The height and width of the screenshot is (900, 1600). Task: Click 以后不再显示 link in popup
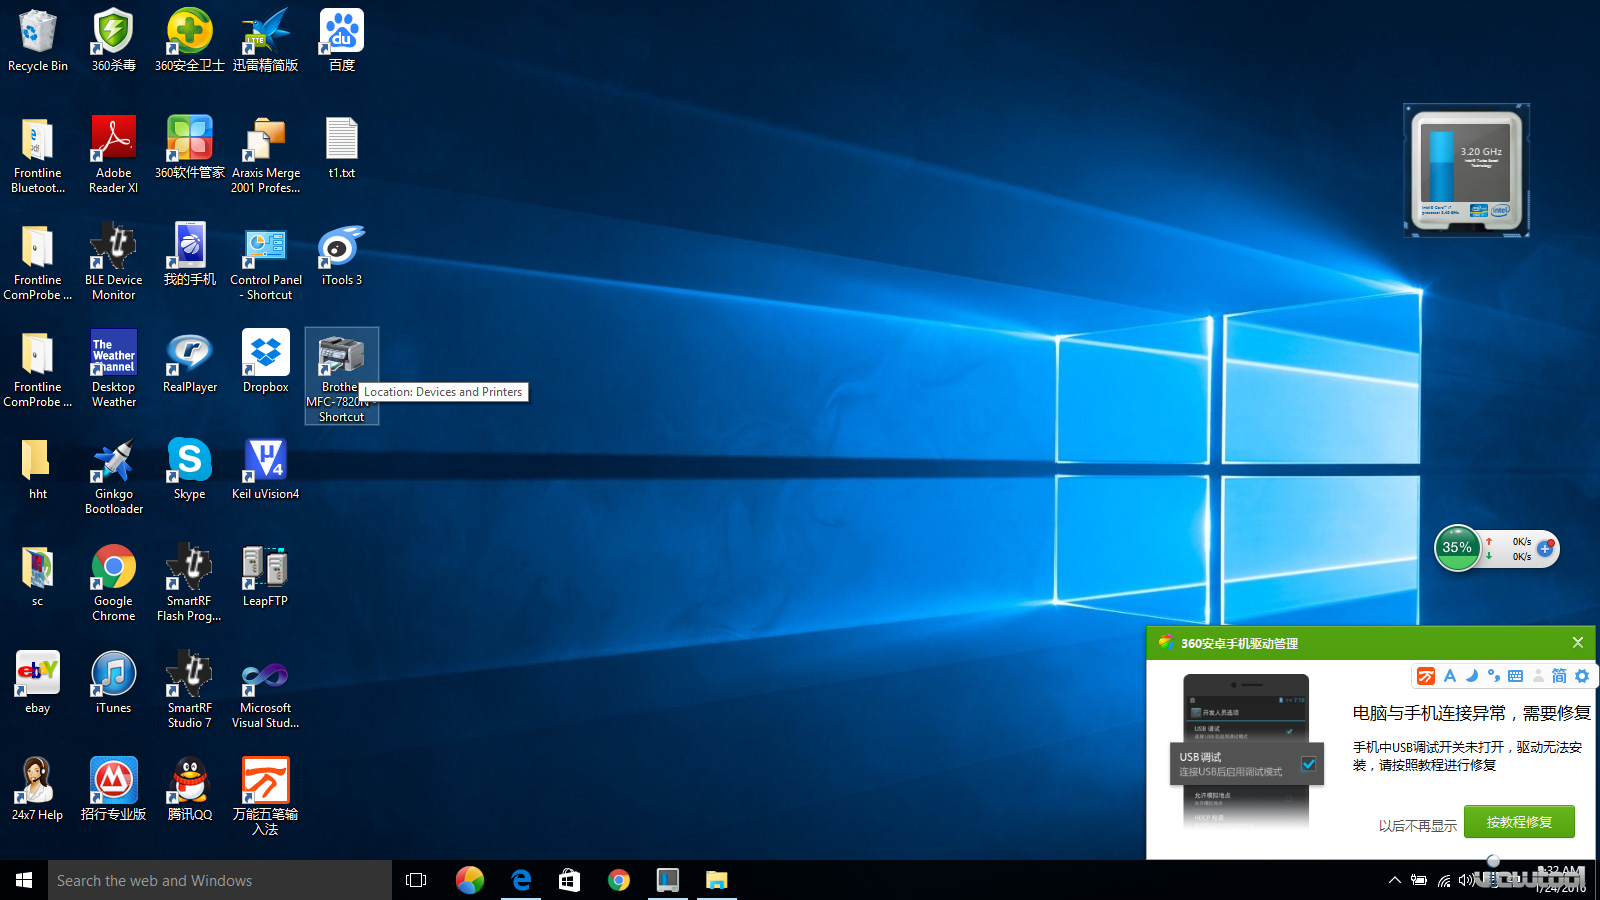coord(1417,826)
